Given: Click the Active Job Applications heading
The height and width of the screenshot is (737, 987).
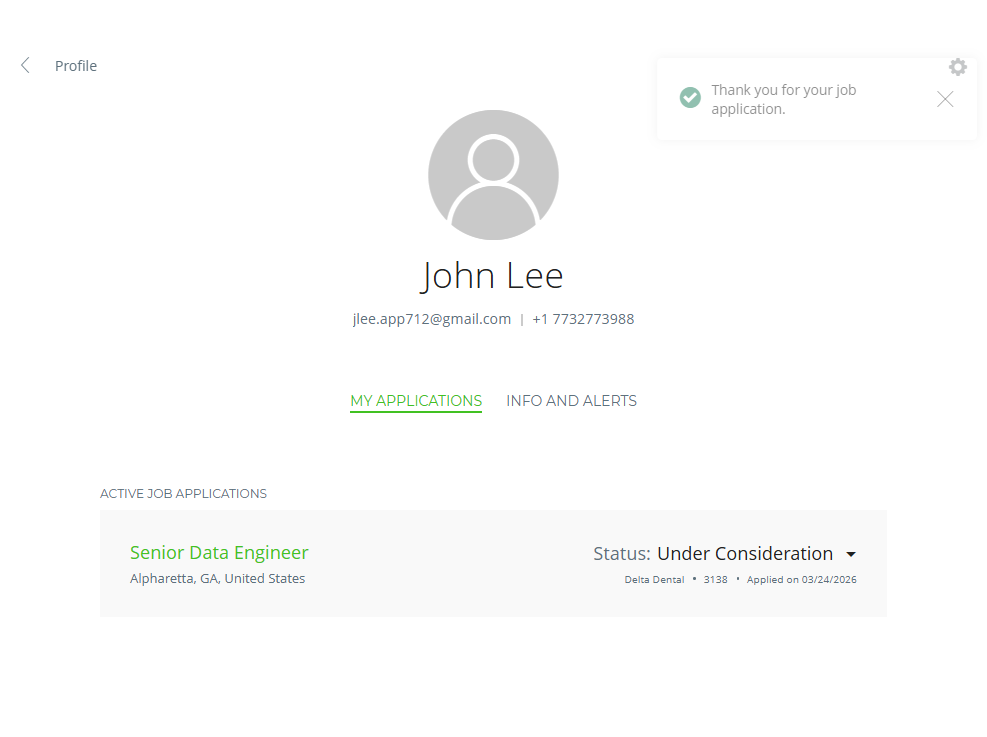Looking at the screenshot, I should tap(183, 494).
